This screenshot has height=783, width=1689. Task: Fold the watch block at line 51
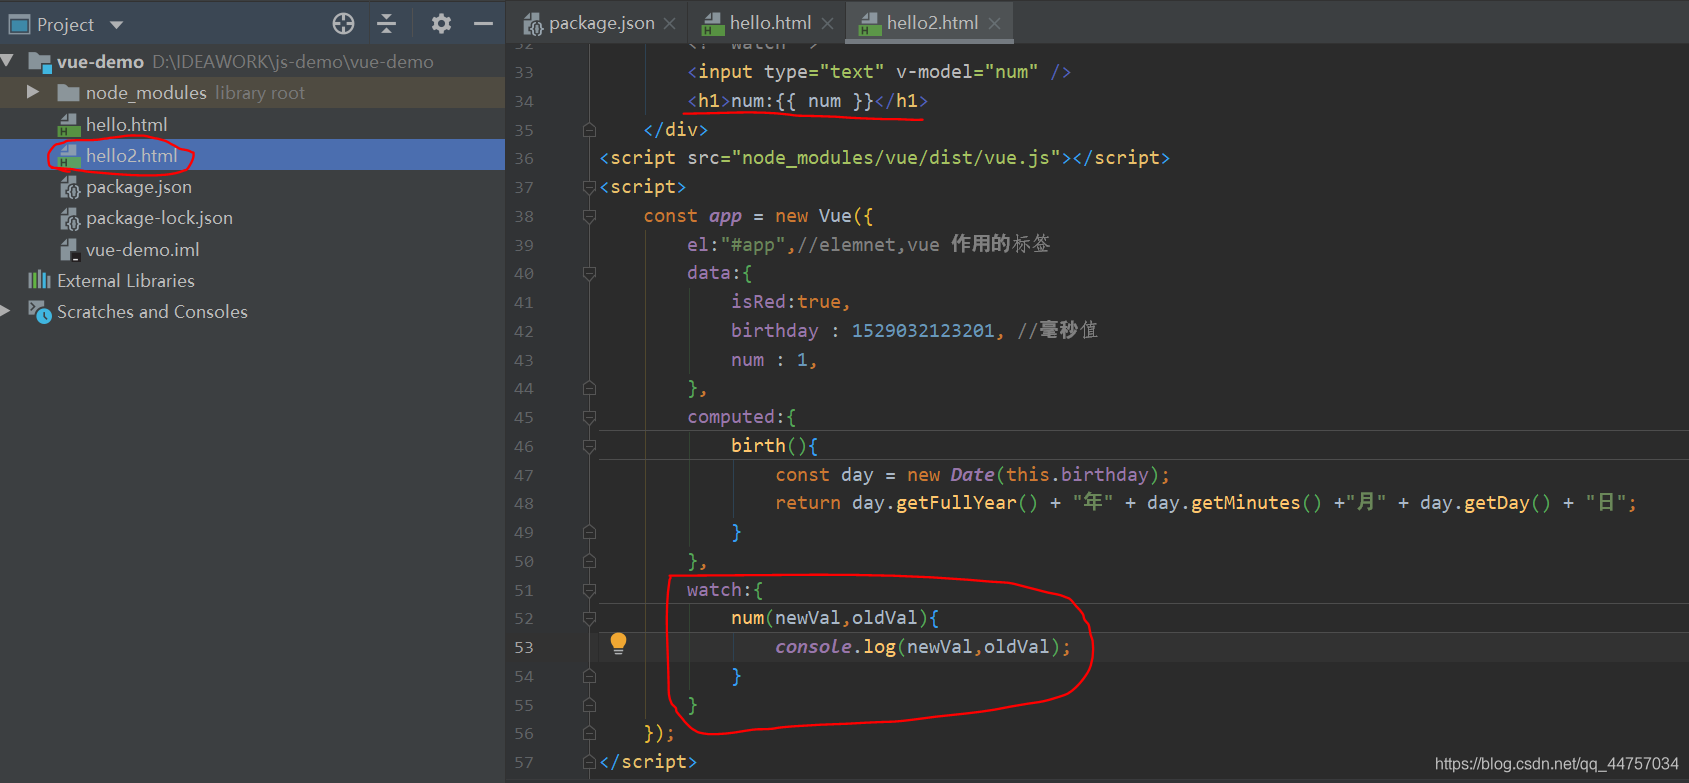coord(589,590)
